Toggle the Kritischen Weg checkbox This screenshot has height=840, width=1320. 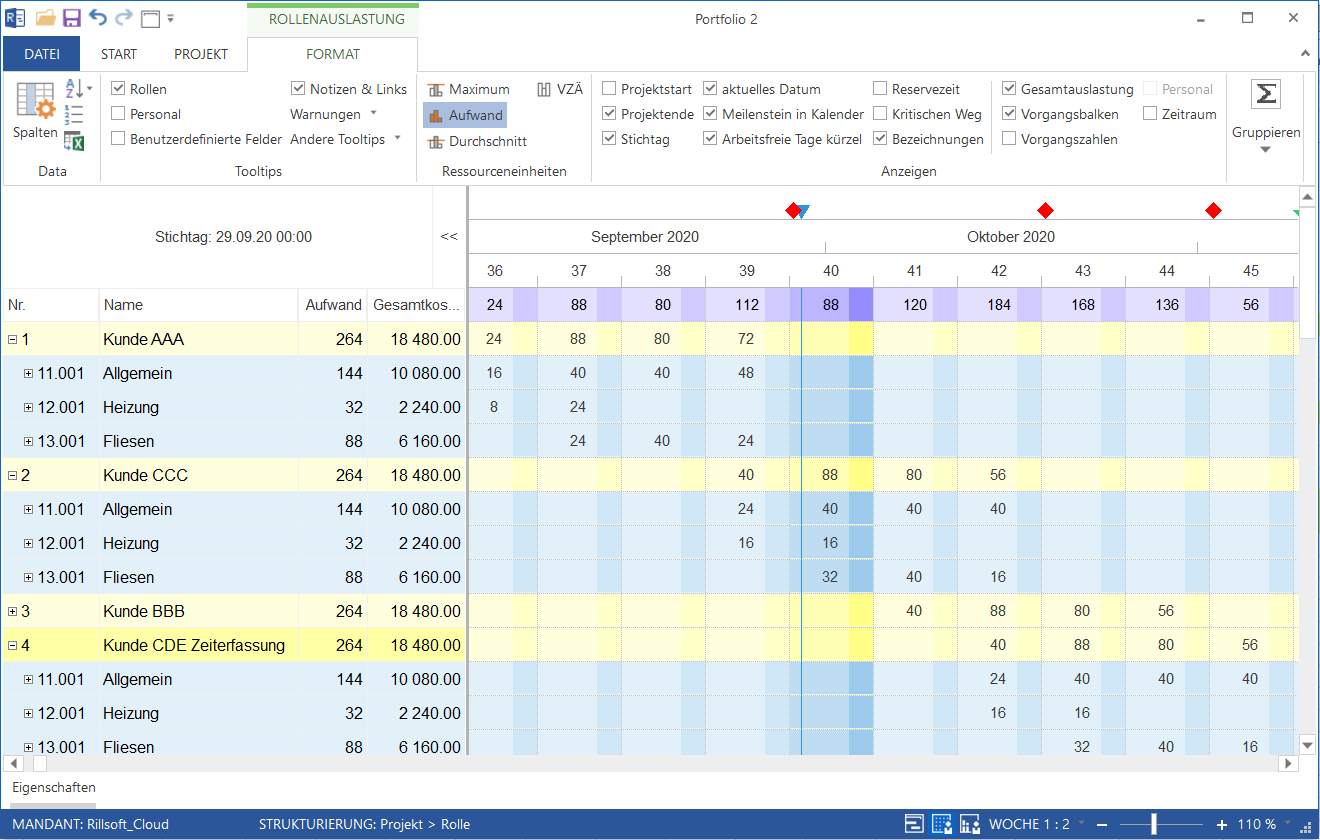point(880,114)
